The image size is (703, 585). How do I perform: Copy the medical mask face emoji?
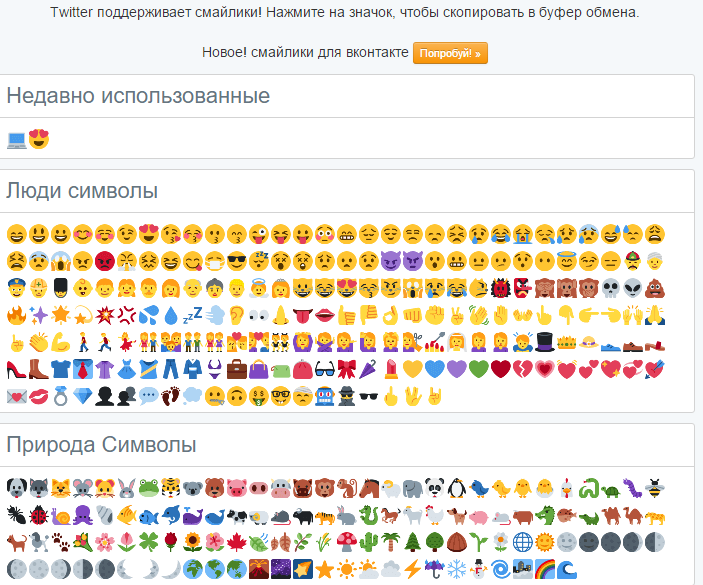coord(214,261)
